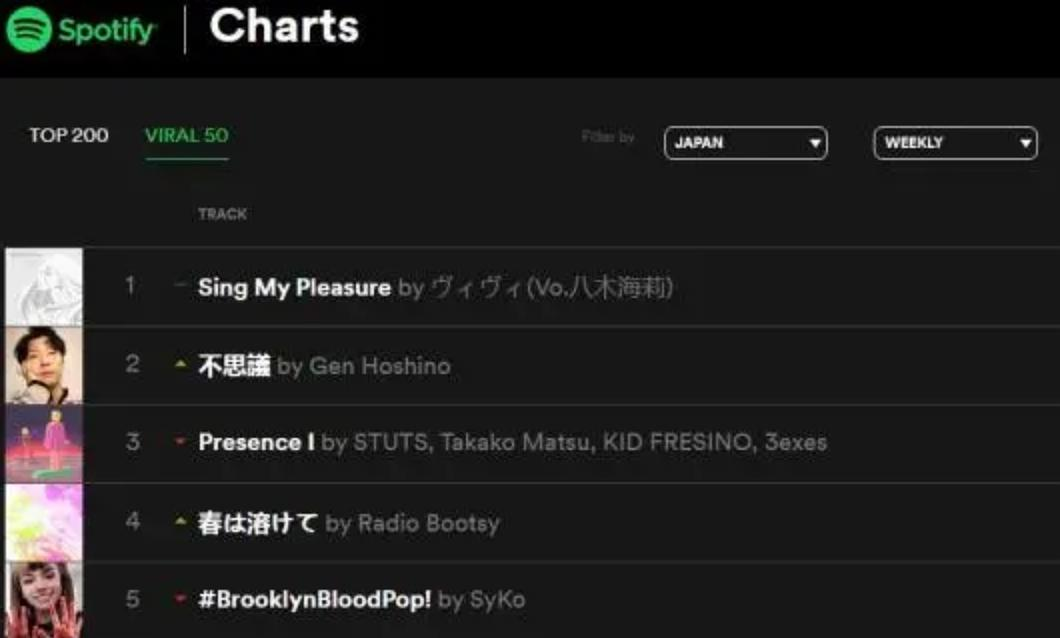The width and height of the screenshot is (1060, 638).
Task: Click the down-trend arrow beside Presence I
Action: click(x=180, y=443)
